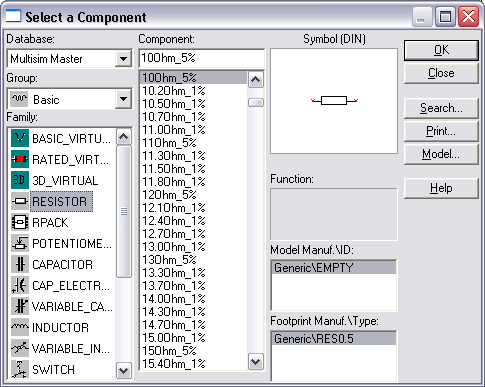Image resolution: width=485 pixels, height=387 pixels.
Task: Select 13.0Ohm_1% component
Action: (x=193, y=247)
